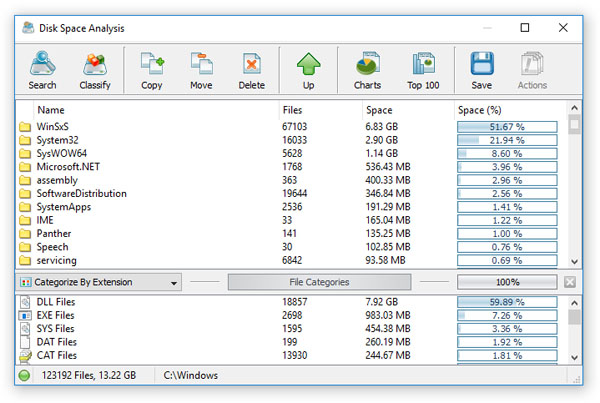Viewport: 600px width, 403px height.
Task: Click the 536.43 MB space value
Action: [388, 167]
